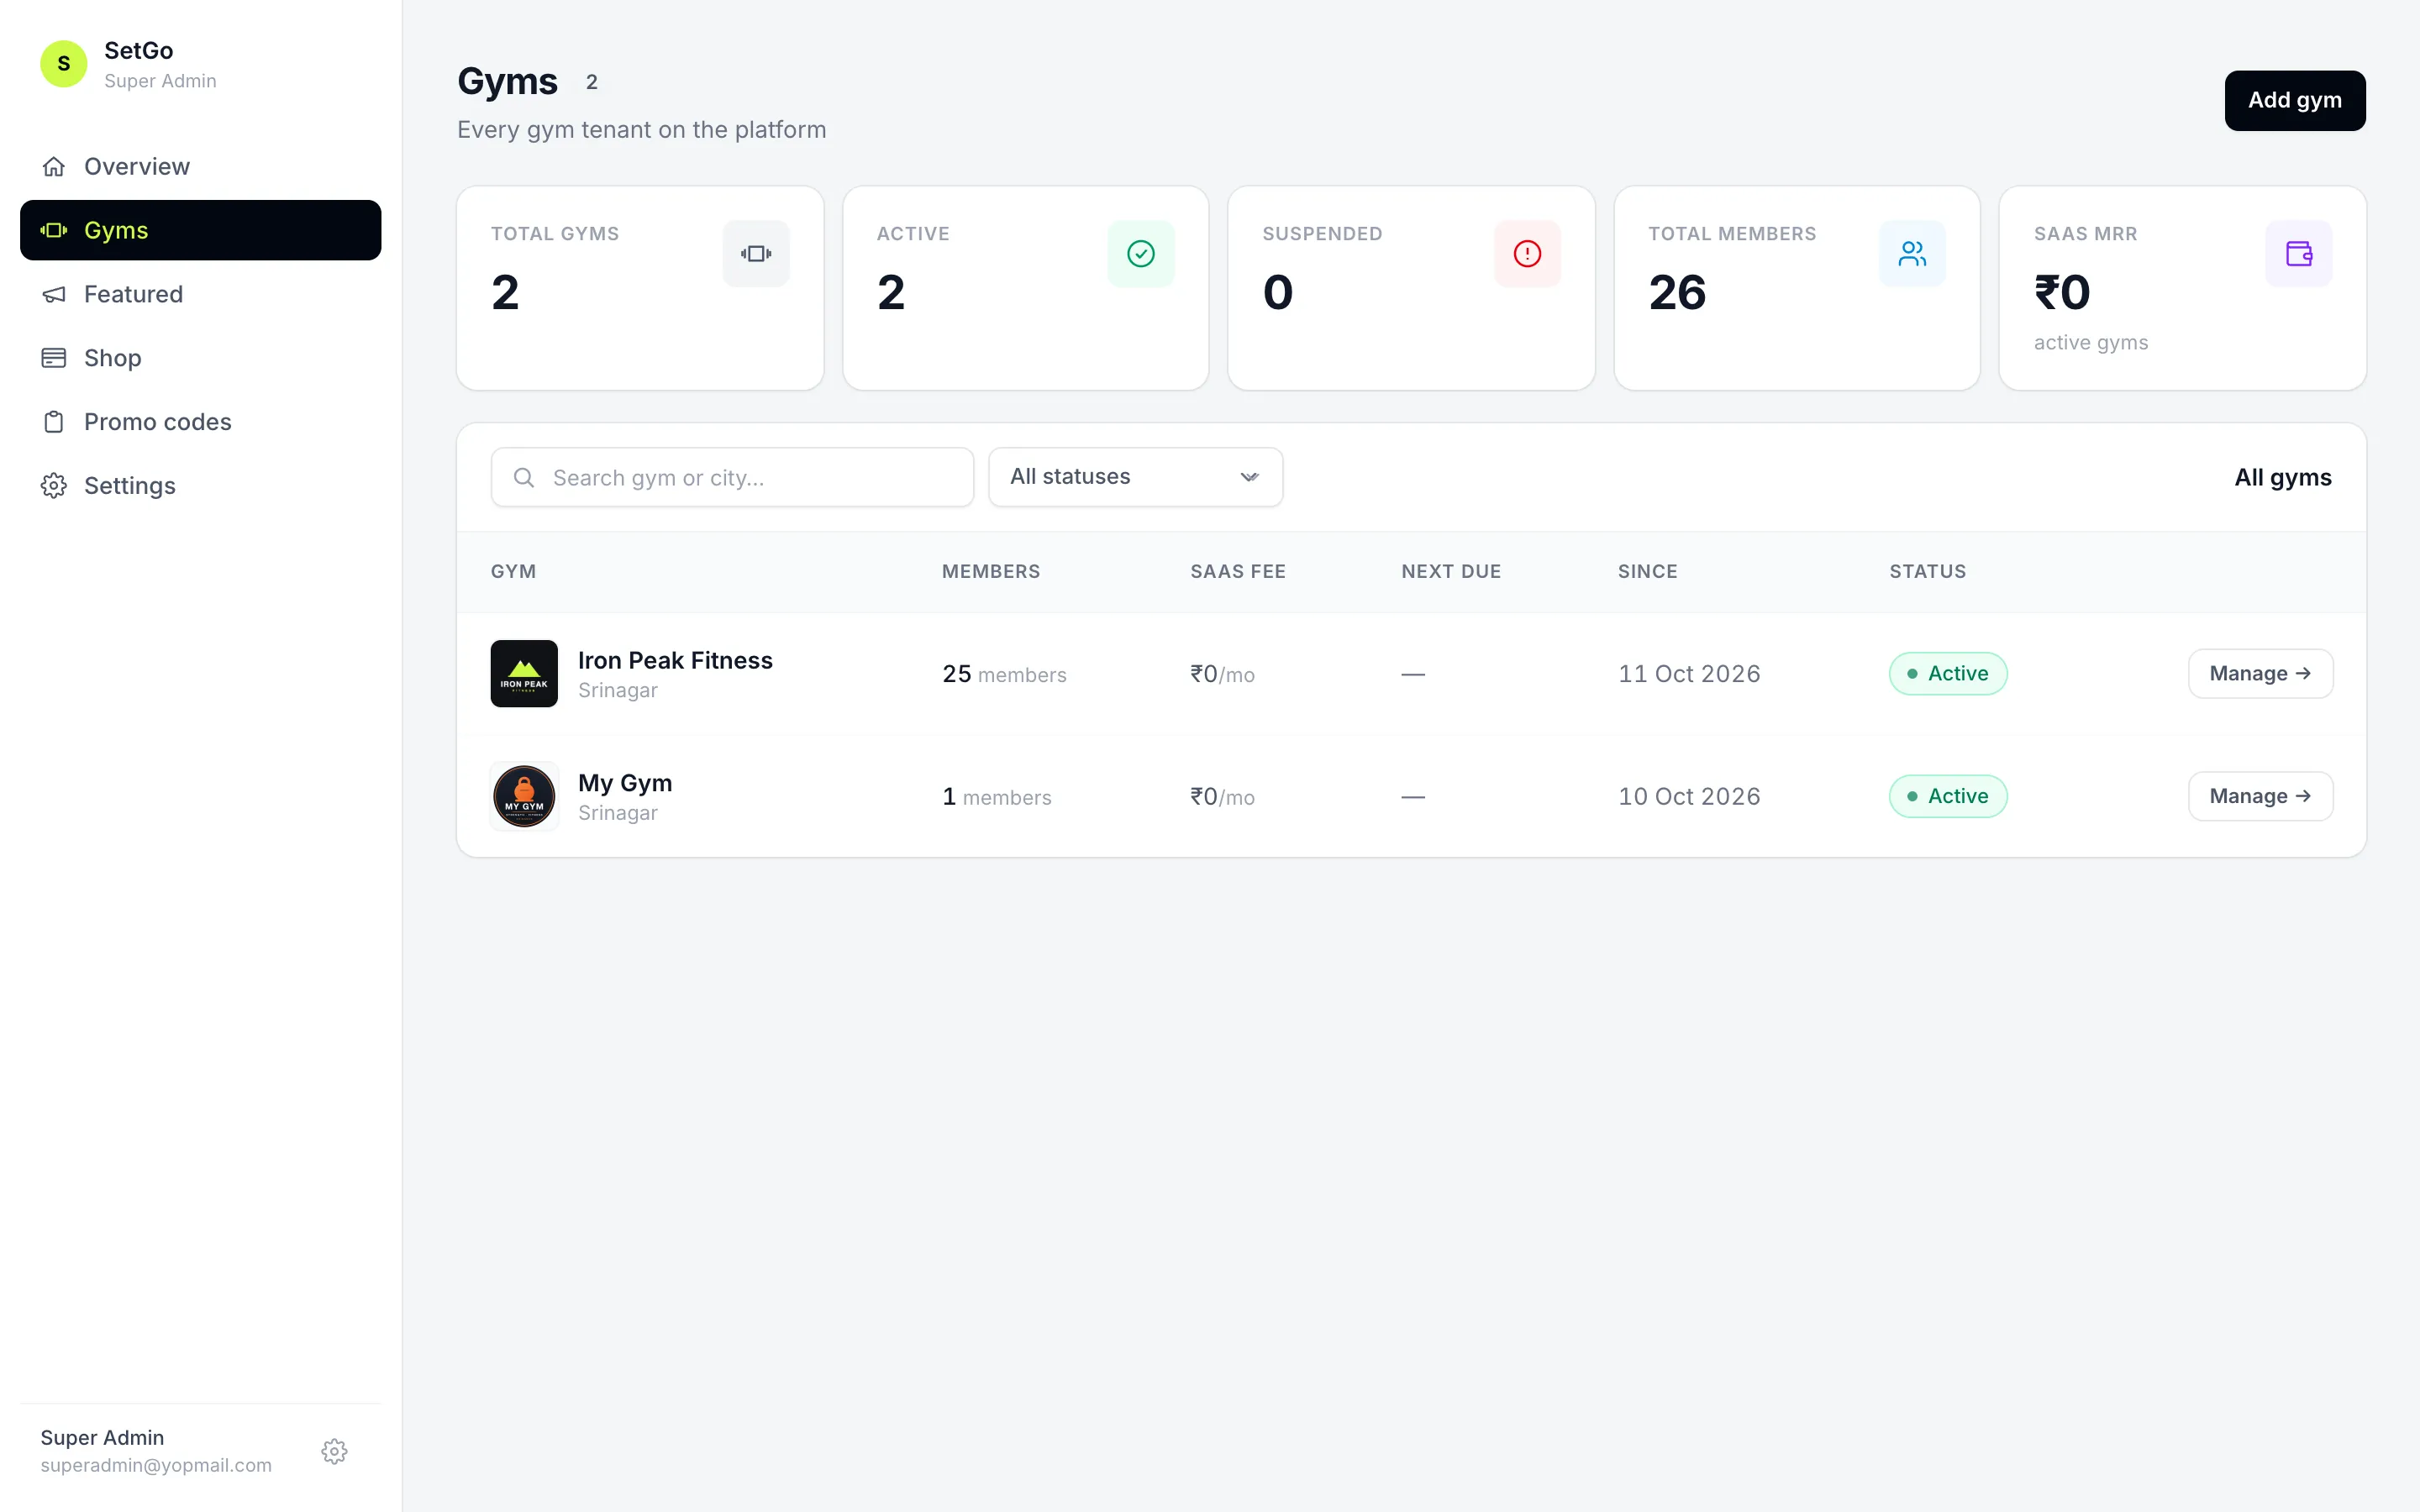Click the Active status badge for Iron Peak Fitness
Screen dimensions: 2420x1512
click(x=1947, y=674)
